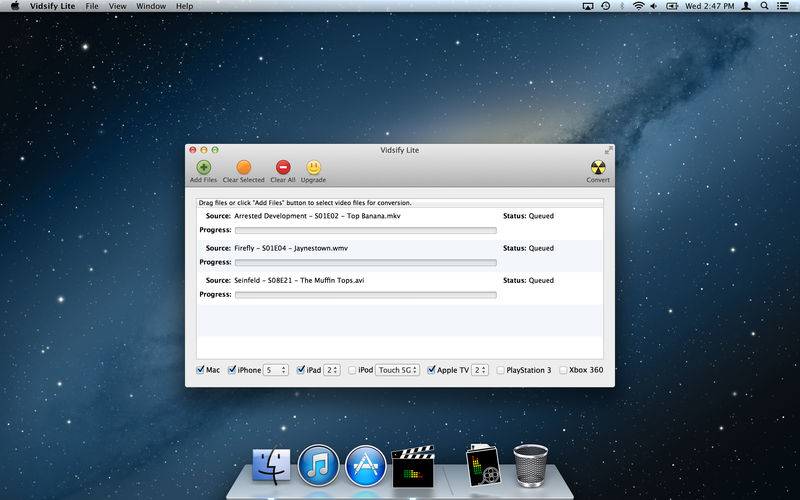Zoom the Vidsify Lite window with the green button

(x=215, y=150)
